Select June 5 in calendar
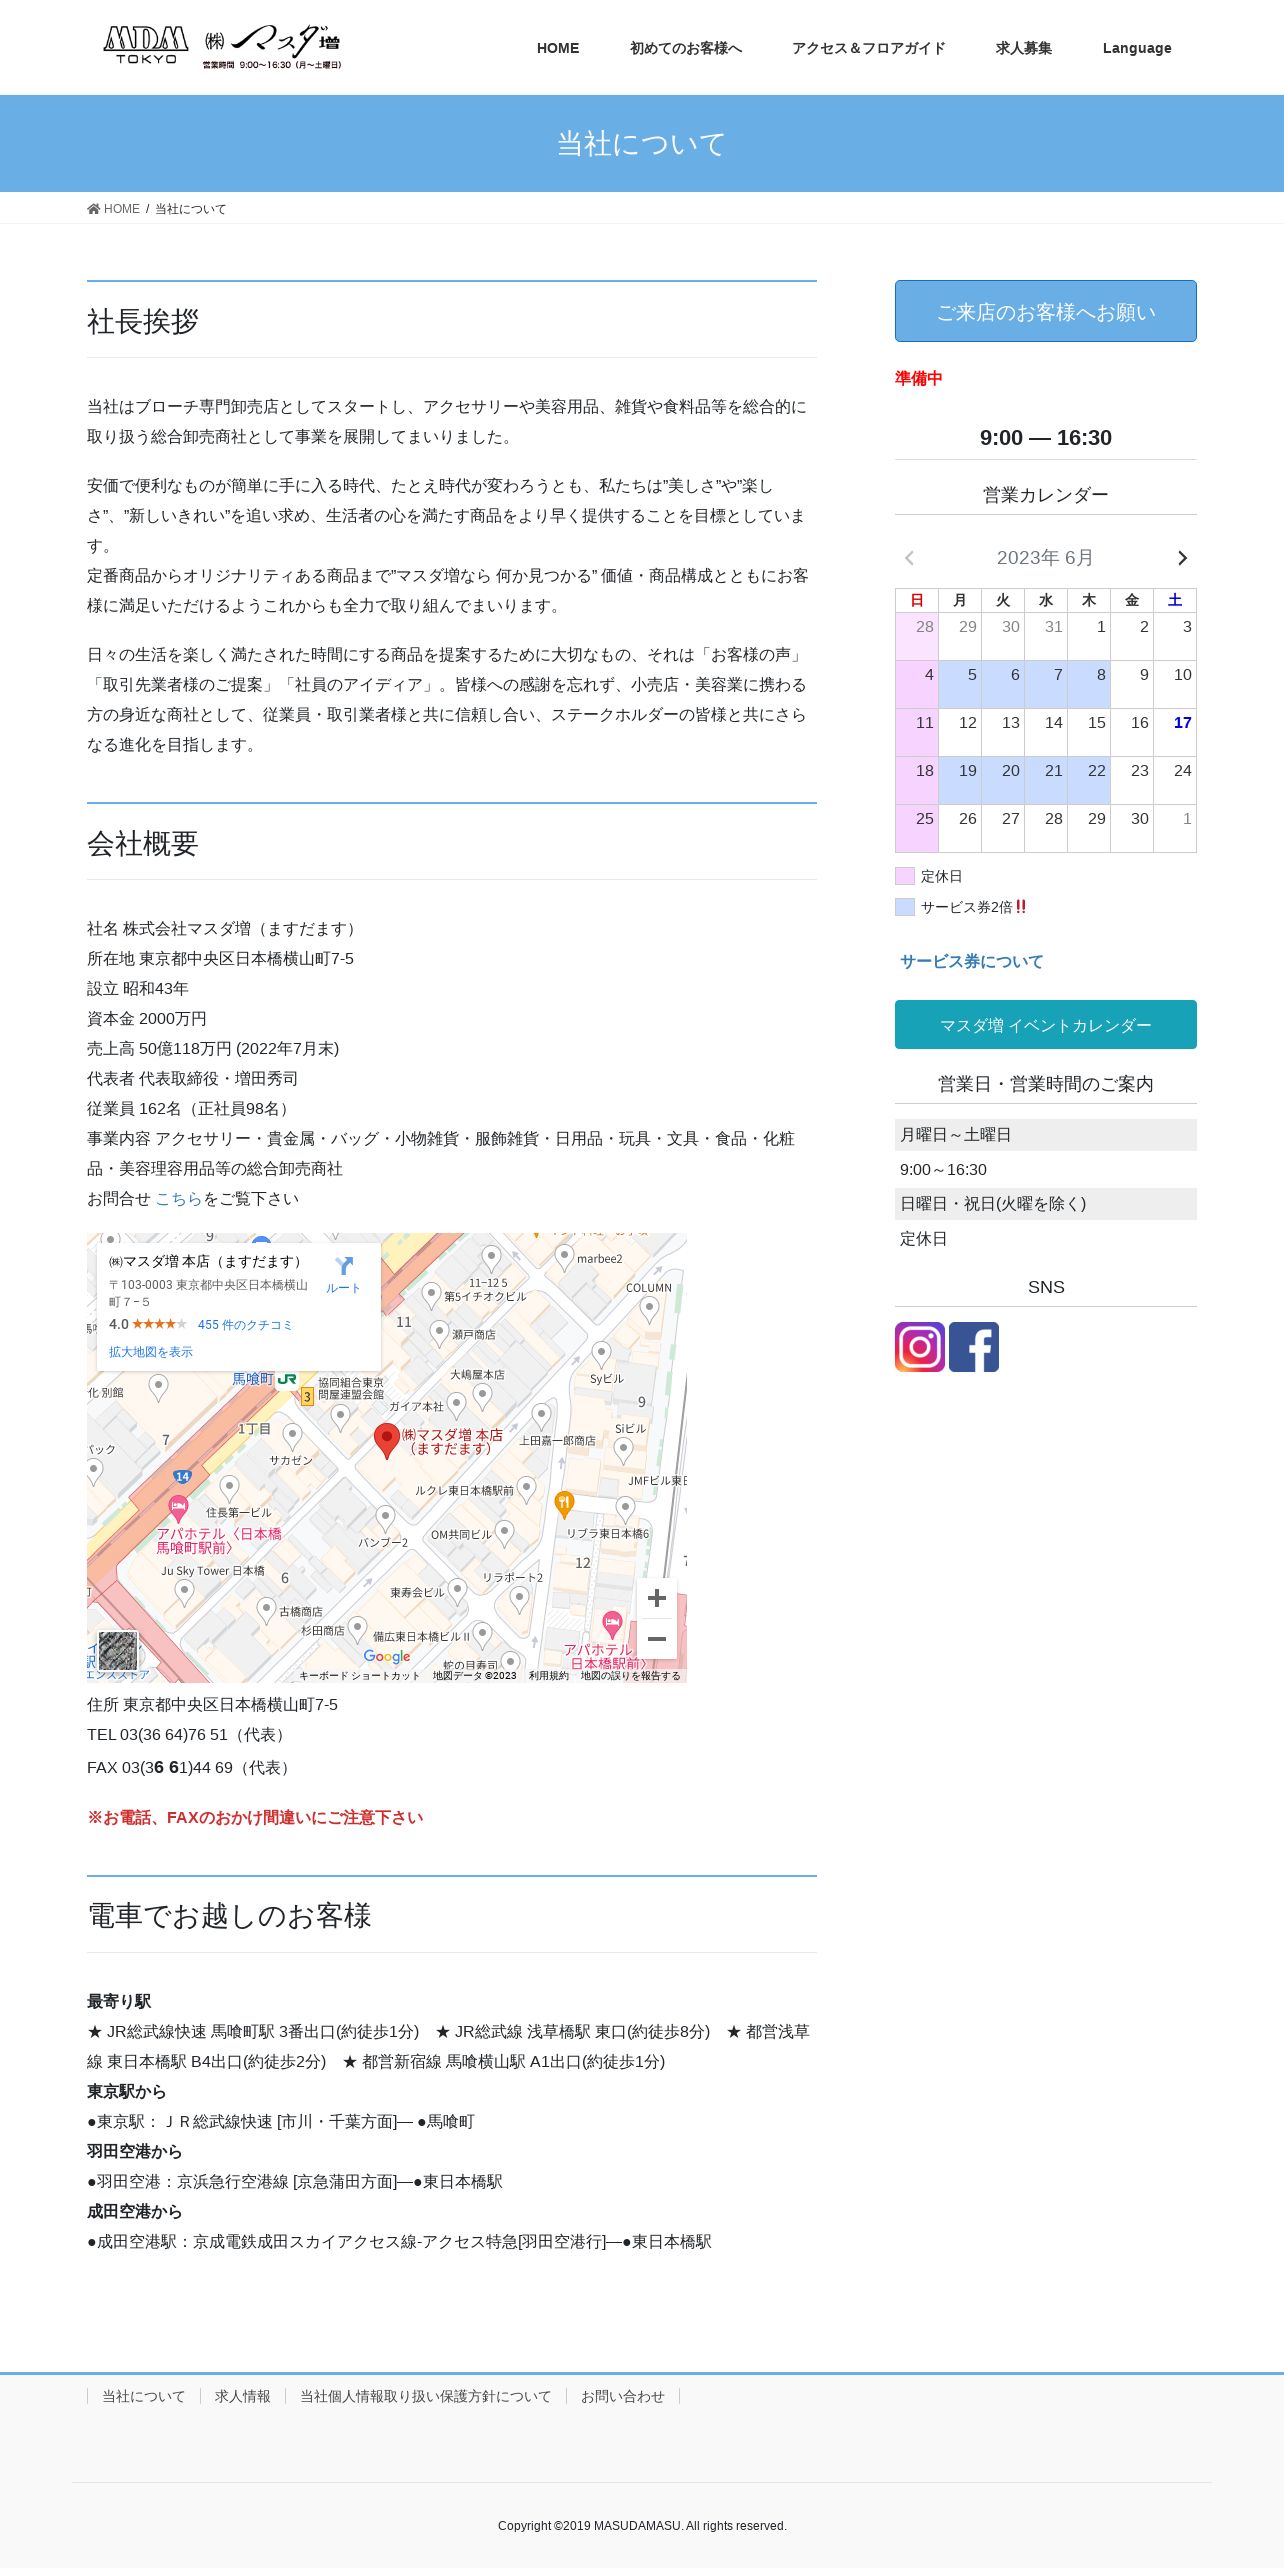Viewport: 1284px width, 2568px height. [960, 684]
